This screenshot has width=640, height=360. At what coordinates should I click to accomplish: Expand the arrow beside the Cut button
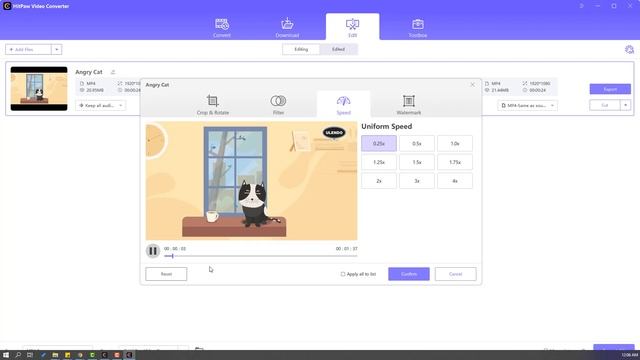click(625, 105)
